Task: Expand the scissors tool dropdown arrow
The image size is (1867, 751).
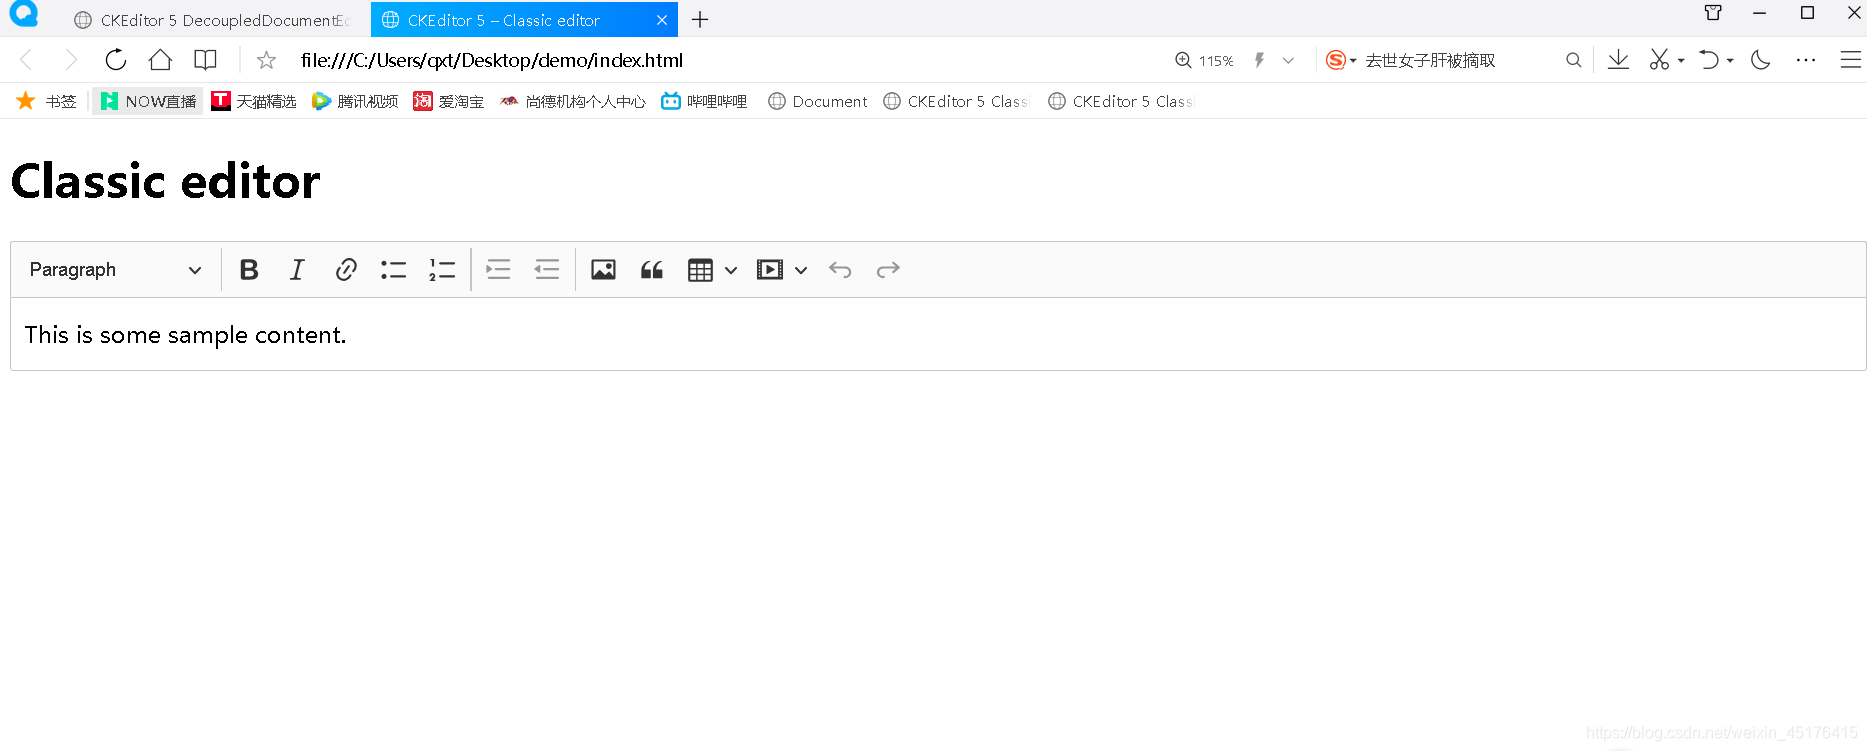Action: click(x=1681, y=61)
